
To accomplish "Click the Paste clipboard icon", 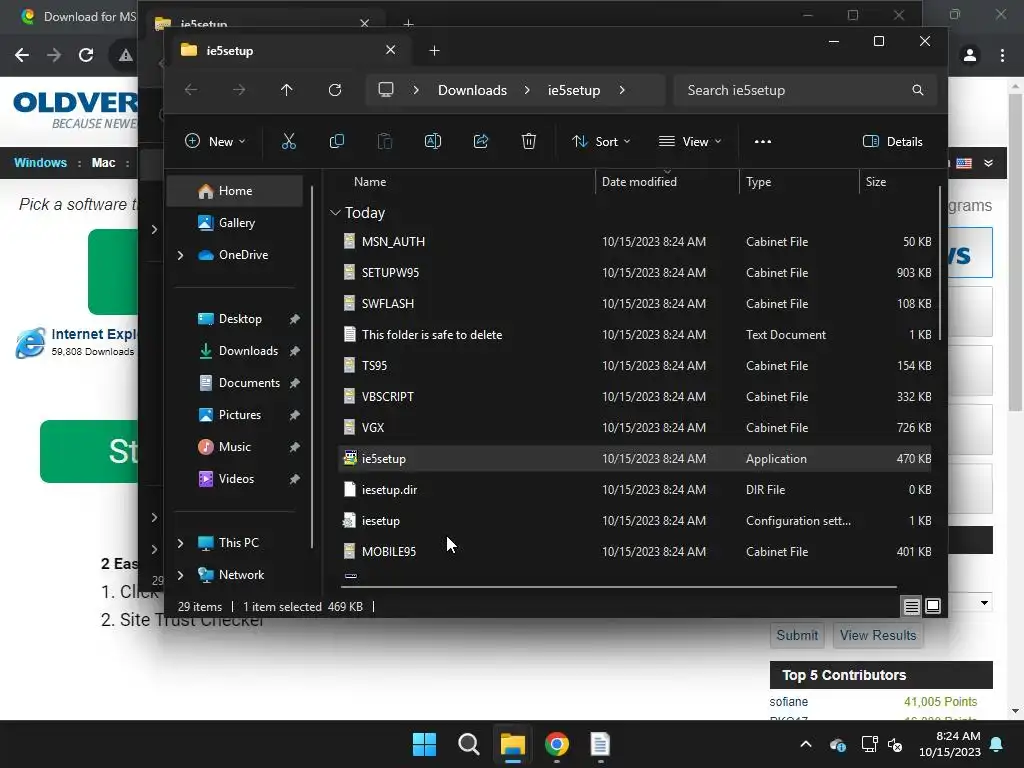I will 385,141.
